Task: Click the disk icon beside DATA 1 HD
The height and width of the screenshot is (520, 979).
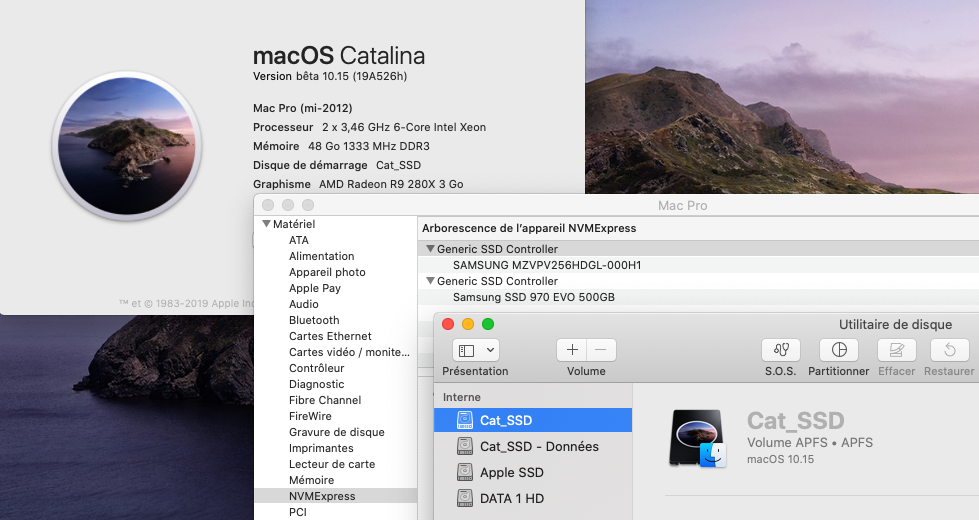Action: pos(465,498)
